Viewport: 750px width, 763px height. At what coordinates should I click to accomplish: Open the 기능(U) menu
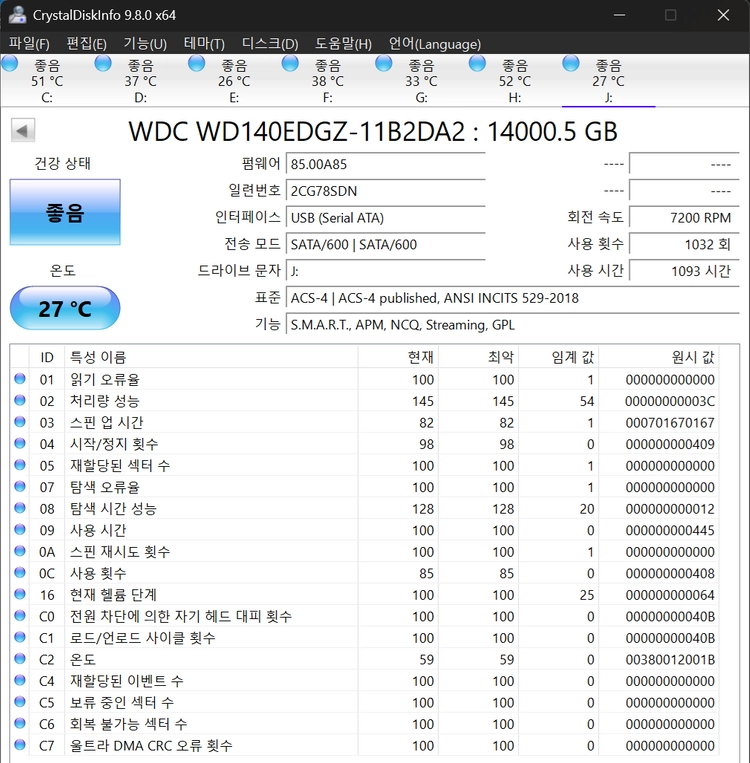point(145,44)
